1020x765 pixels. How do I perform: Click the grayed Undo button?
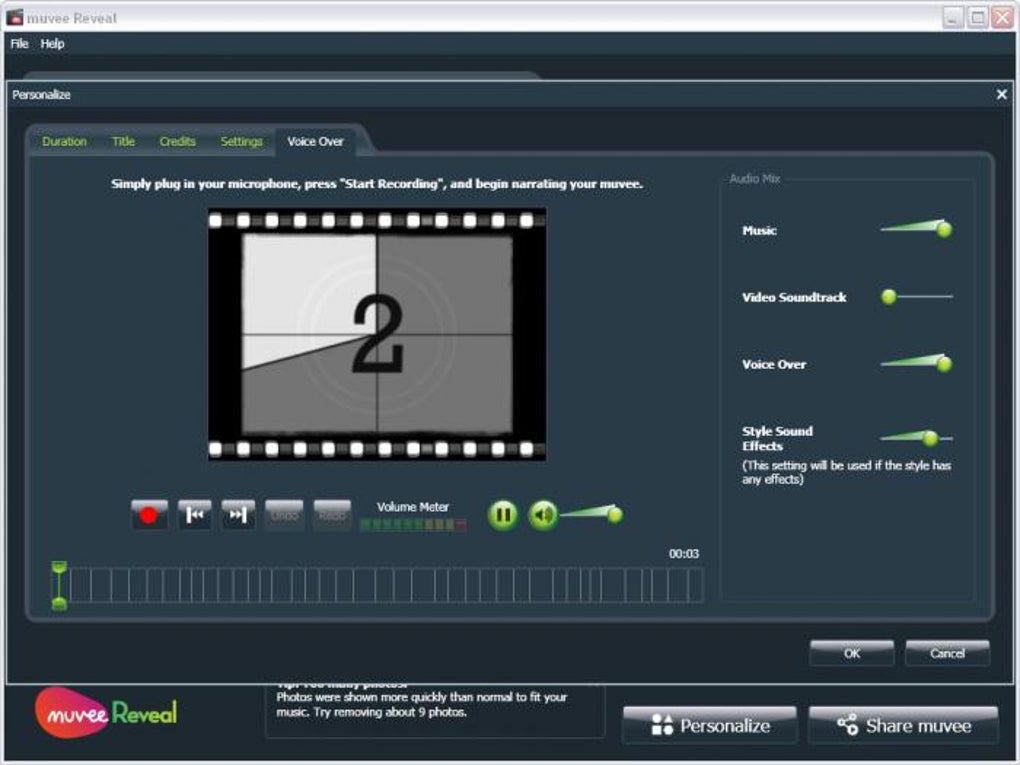coord(284,515)
